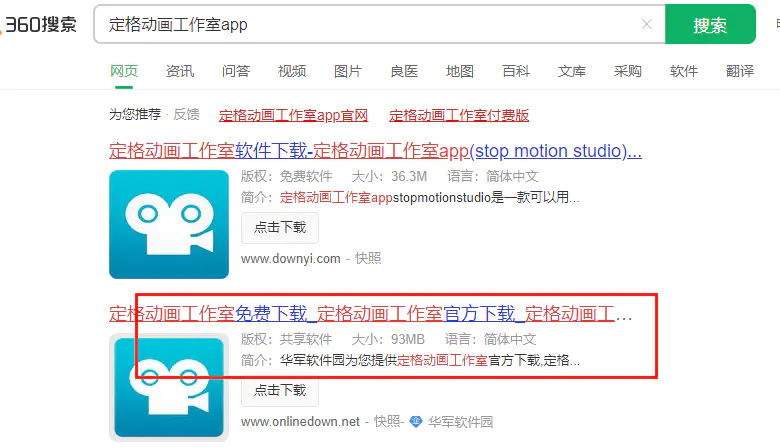The height and width of the screenshot is (447, 780).
Task: Switch to the 资讯 tab
Action: (x=180, y=71)
